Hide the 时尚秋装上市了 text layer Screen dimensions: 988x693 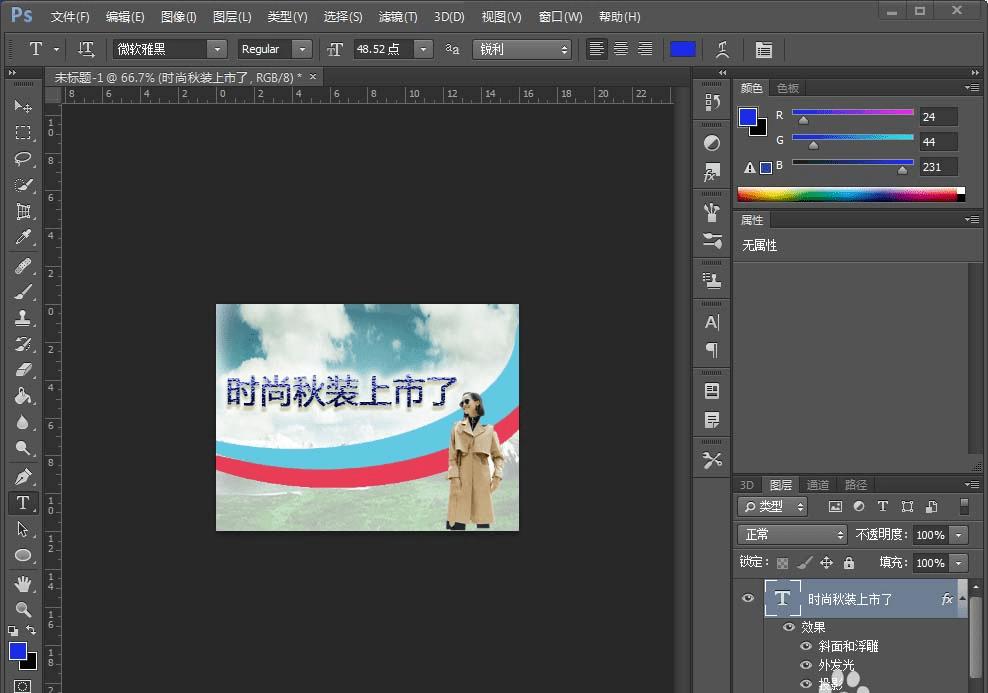point(747,598)
